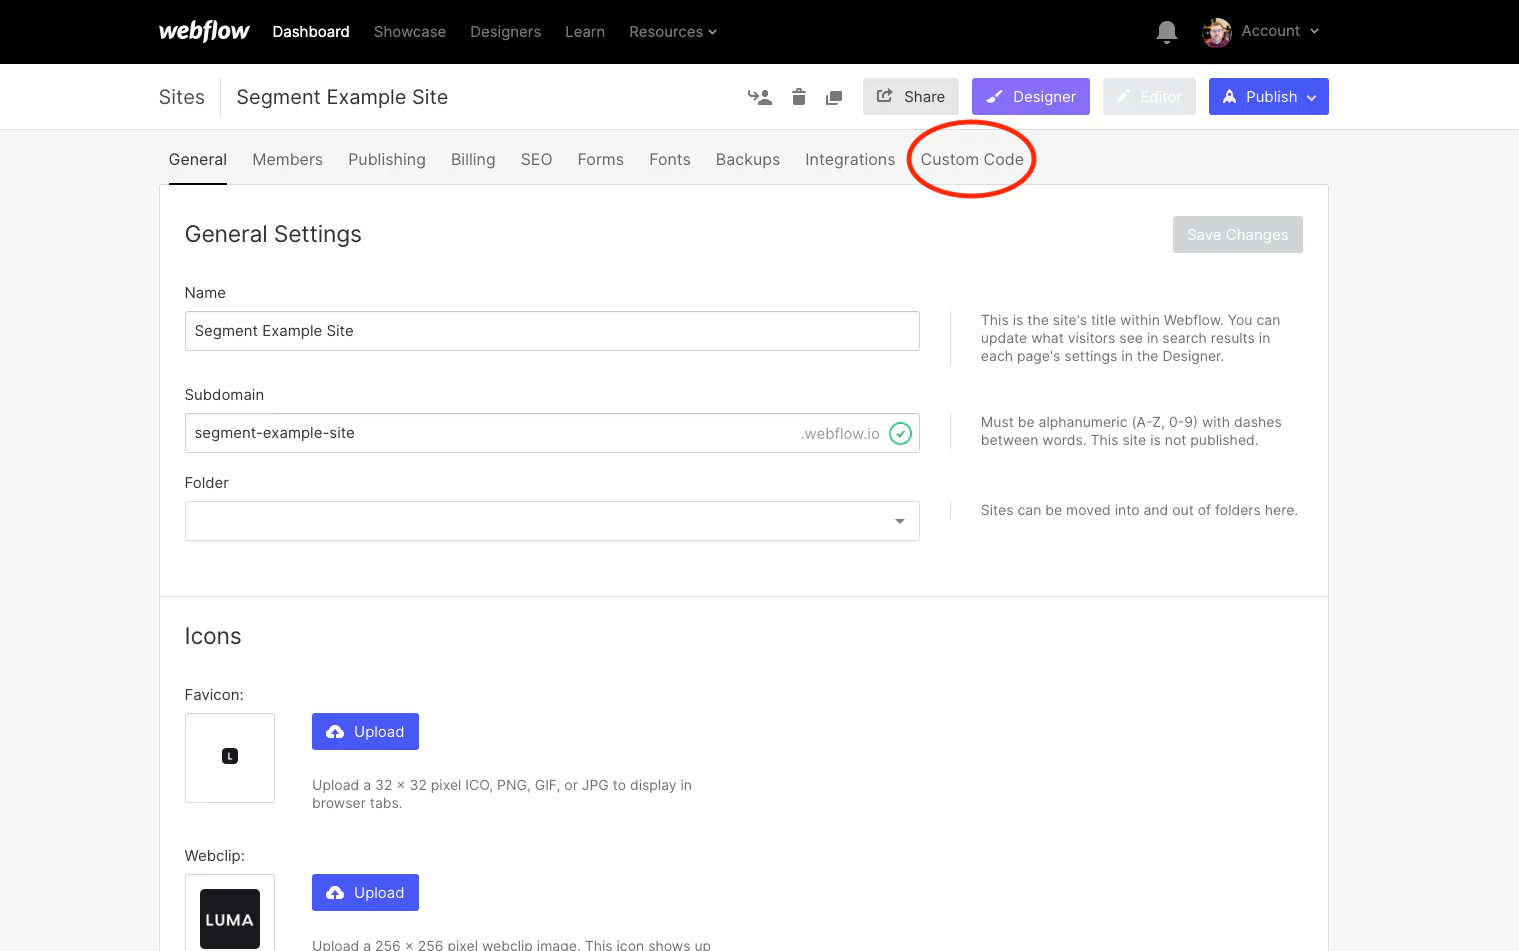Click the green subdomain check icon
Viewport: 1519px width, 951px height.
(900, 433)
